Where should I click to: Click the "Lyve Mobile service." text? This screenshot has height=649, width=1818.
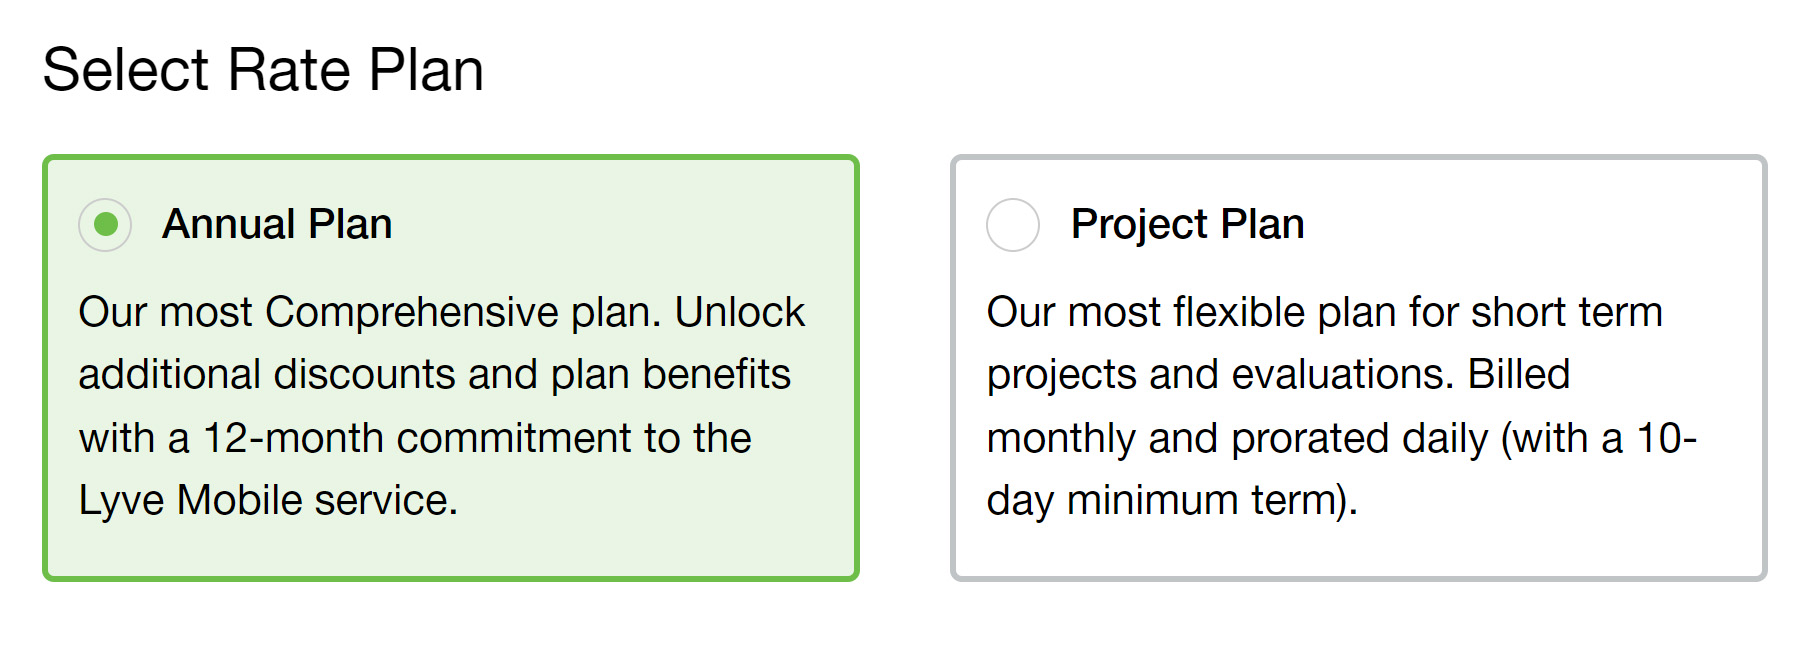pyautogui.click(x=268, y=500)
